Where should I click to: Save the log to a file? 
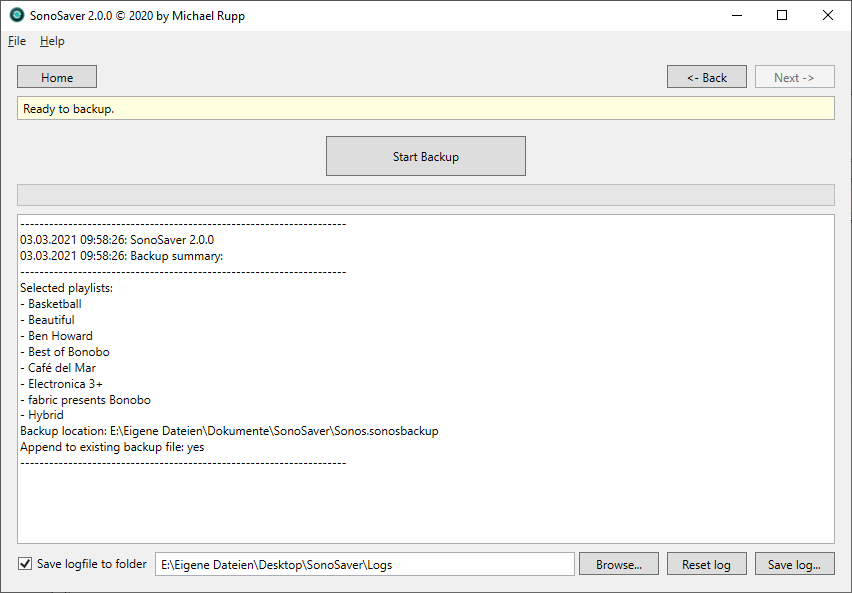coord(794,563)
